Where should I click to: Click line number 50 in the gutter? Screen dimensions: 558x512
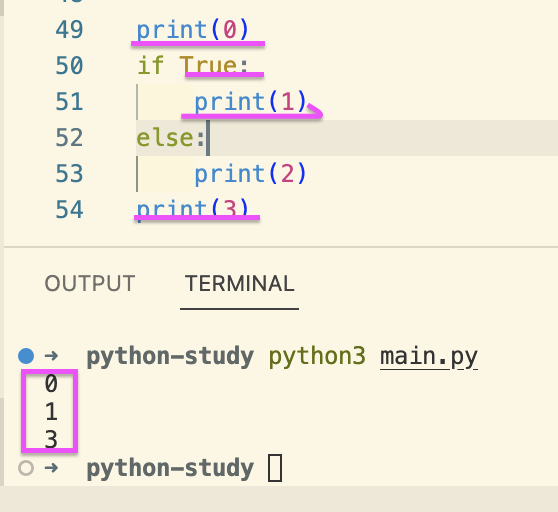69,65
